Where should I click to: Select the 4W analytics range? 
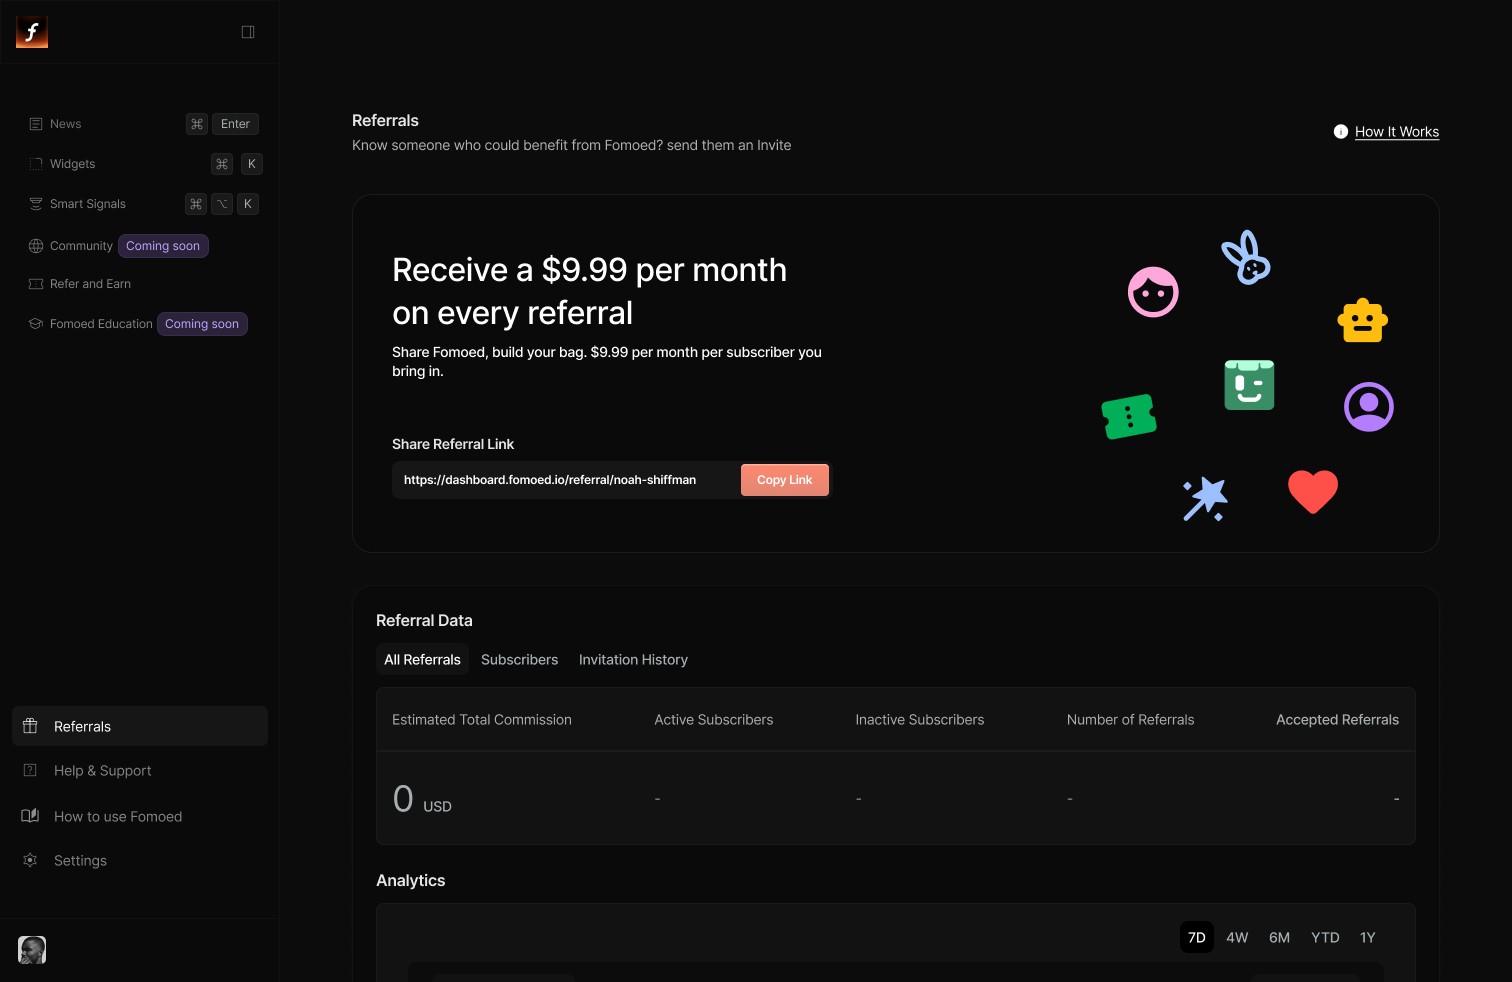click(x=1237, y=937)
